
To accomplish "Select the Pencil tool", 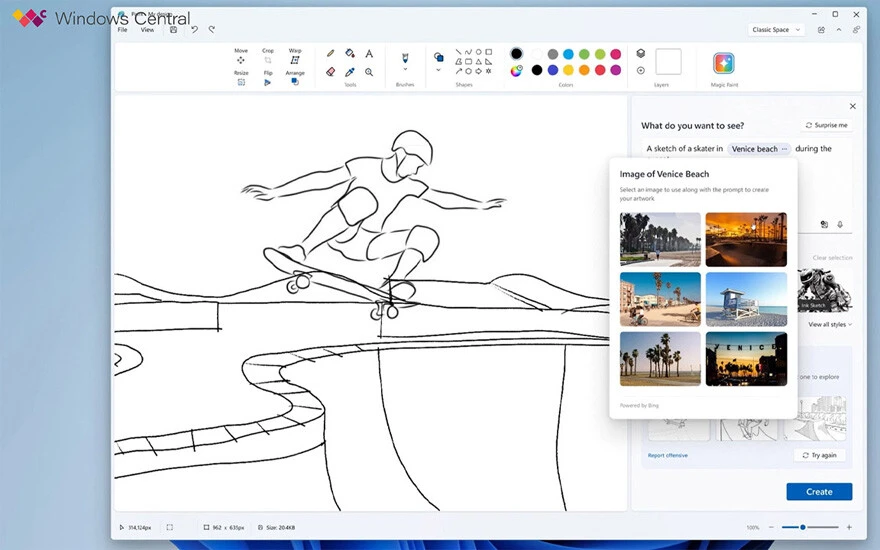I will coord(331,54).
